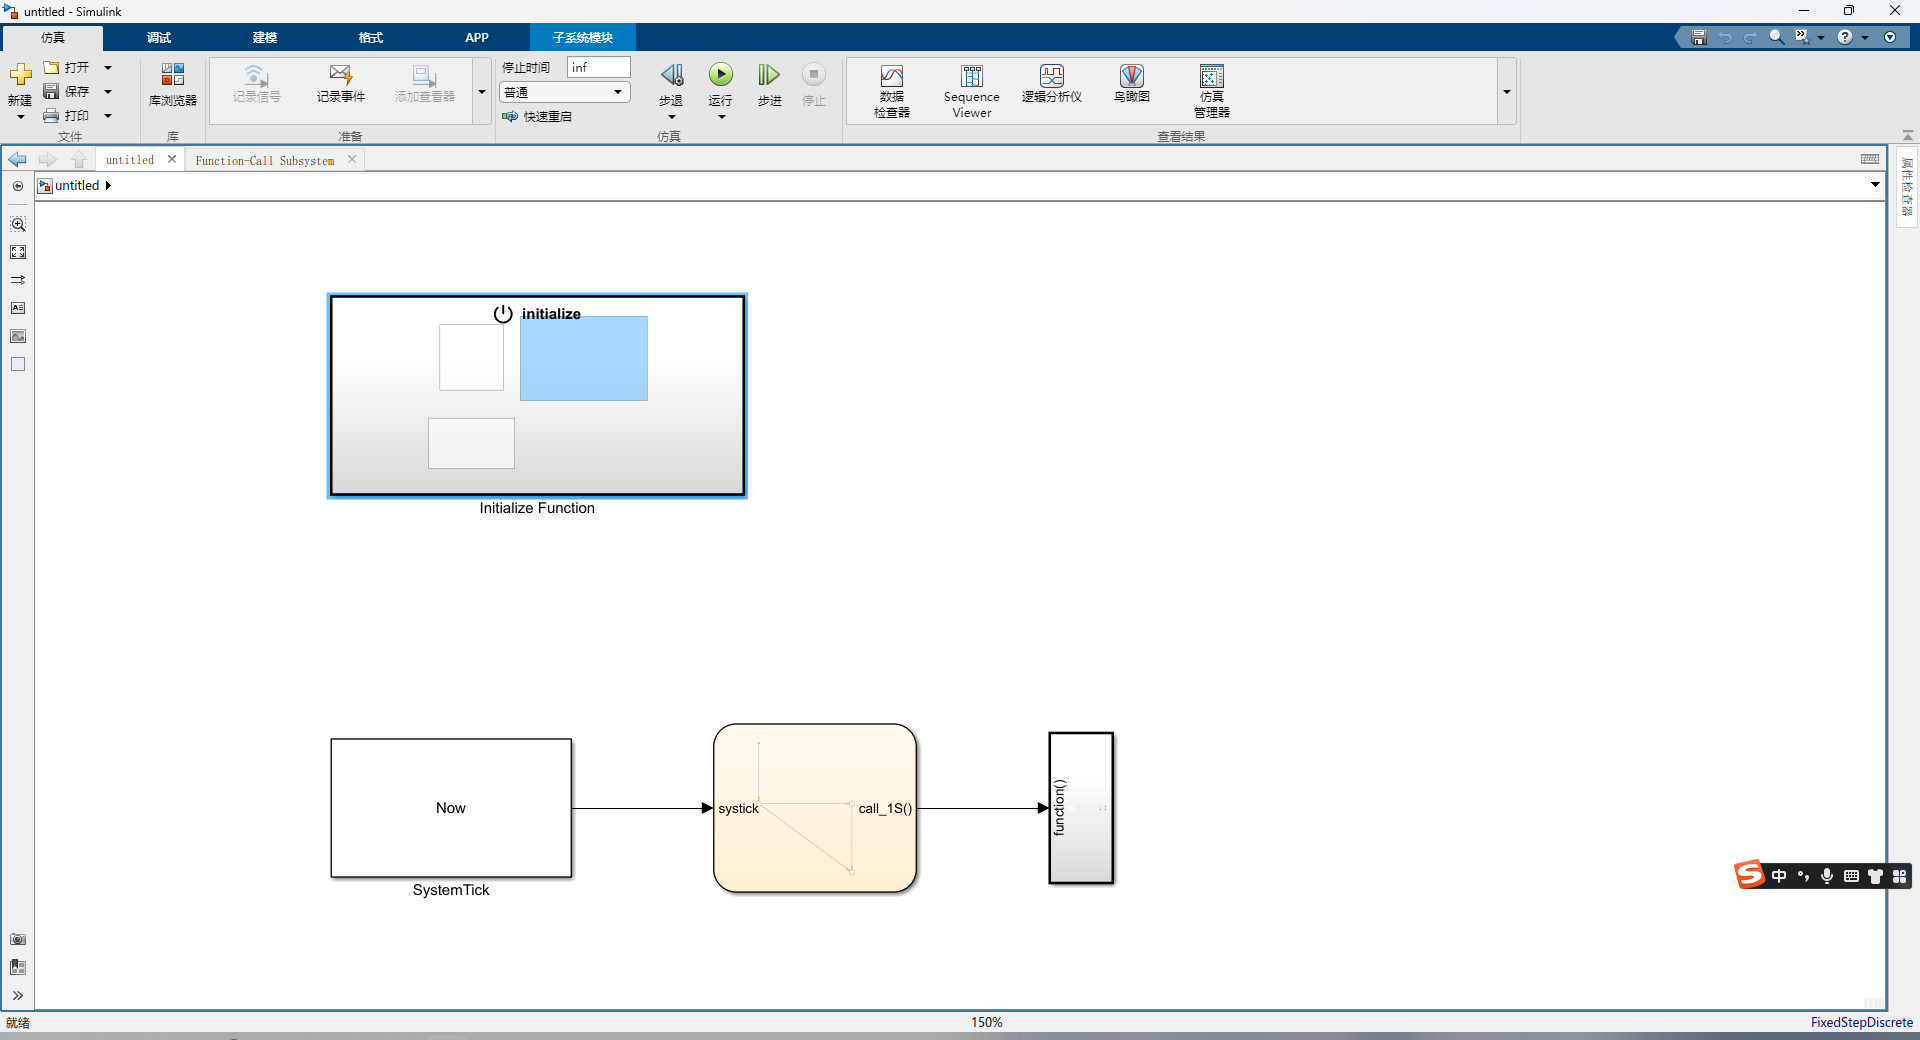Open the 保存 dropdown arrow
Viewport: 1920px width, 1040px height.
(x=108, y=92)
